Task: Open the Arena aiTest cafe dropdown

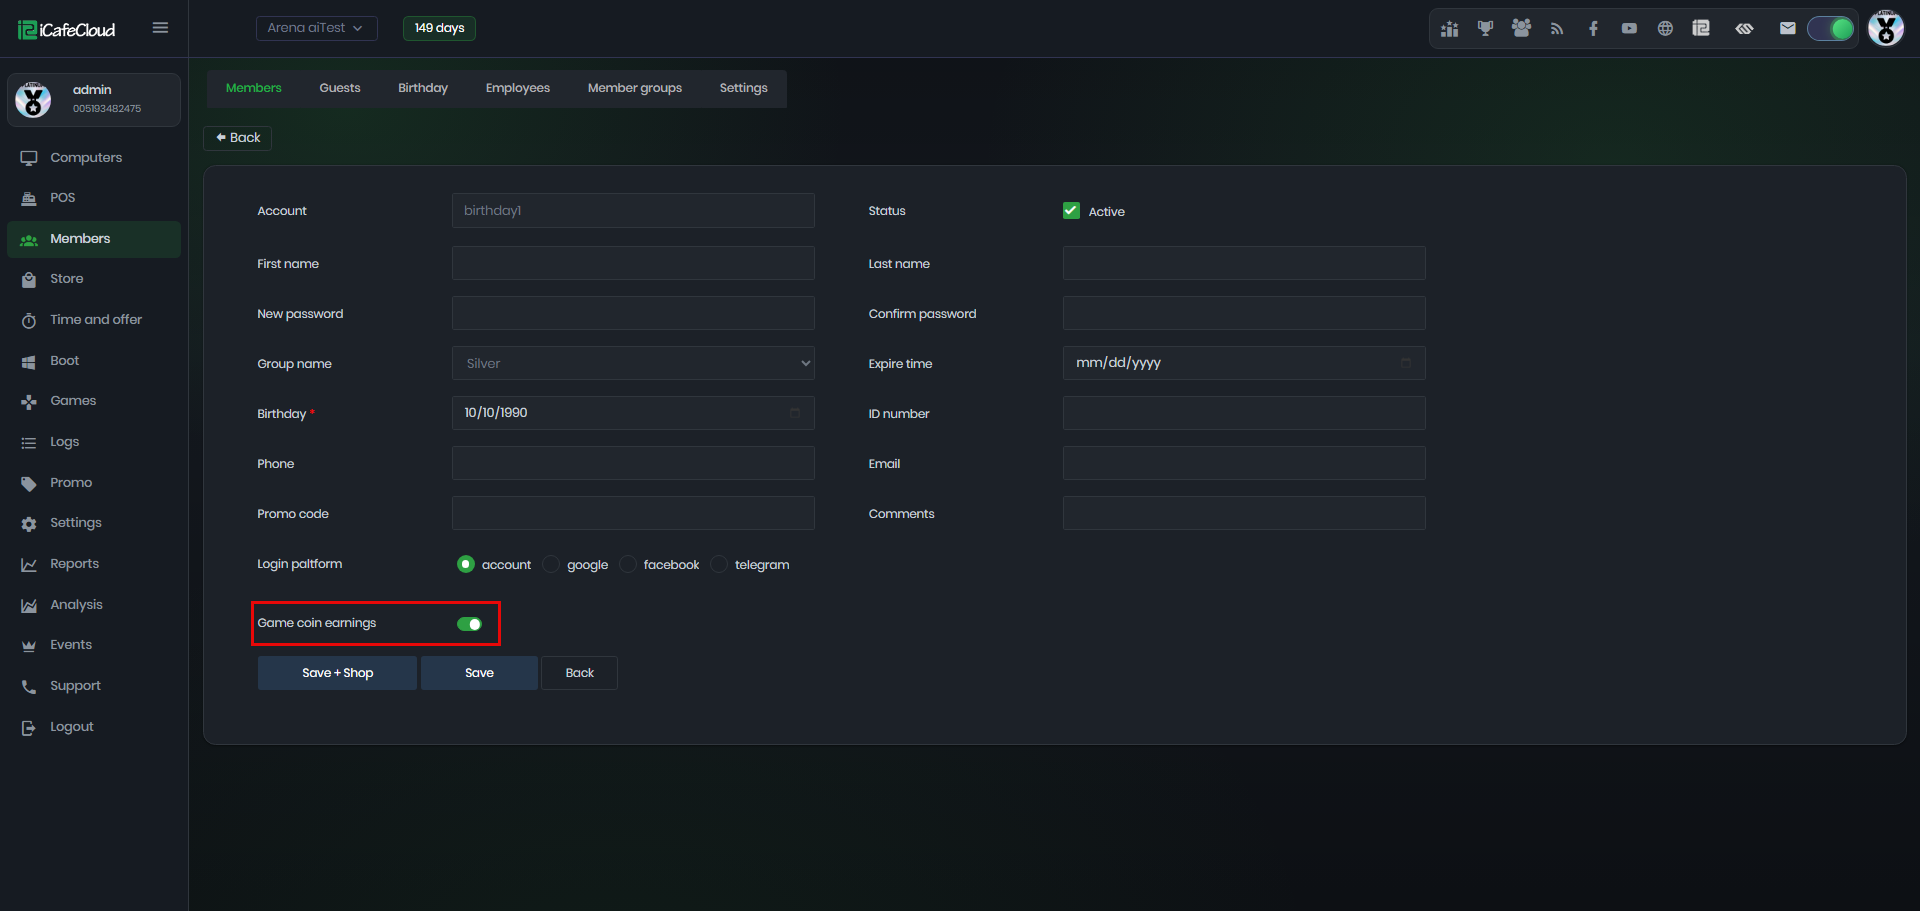Action: pos(316,28)
